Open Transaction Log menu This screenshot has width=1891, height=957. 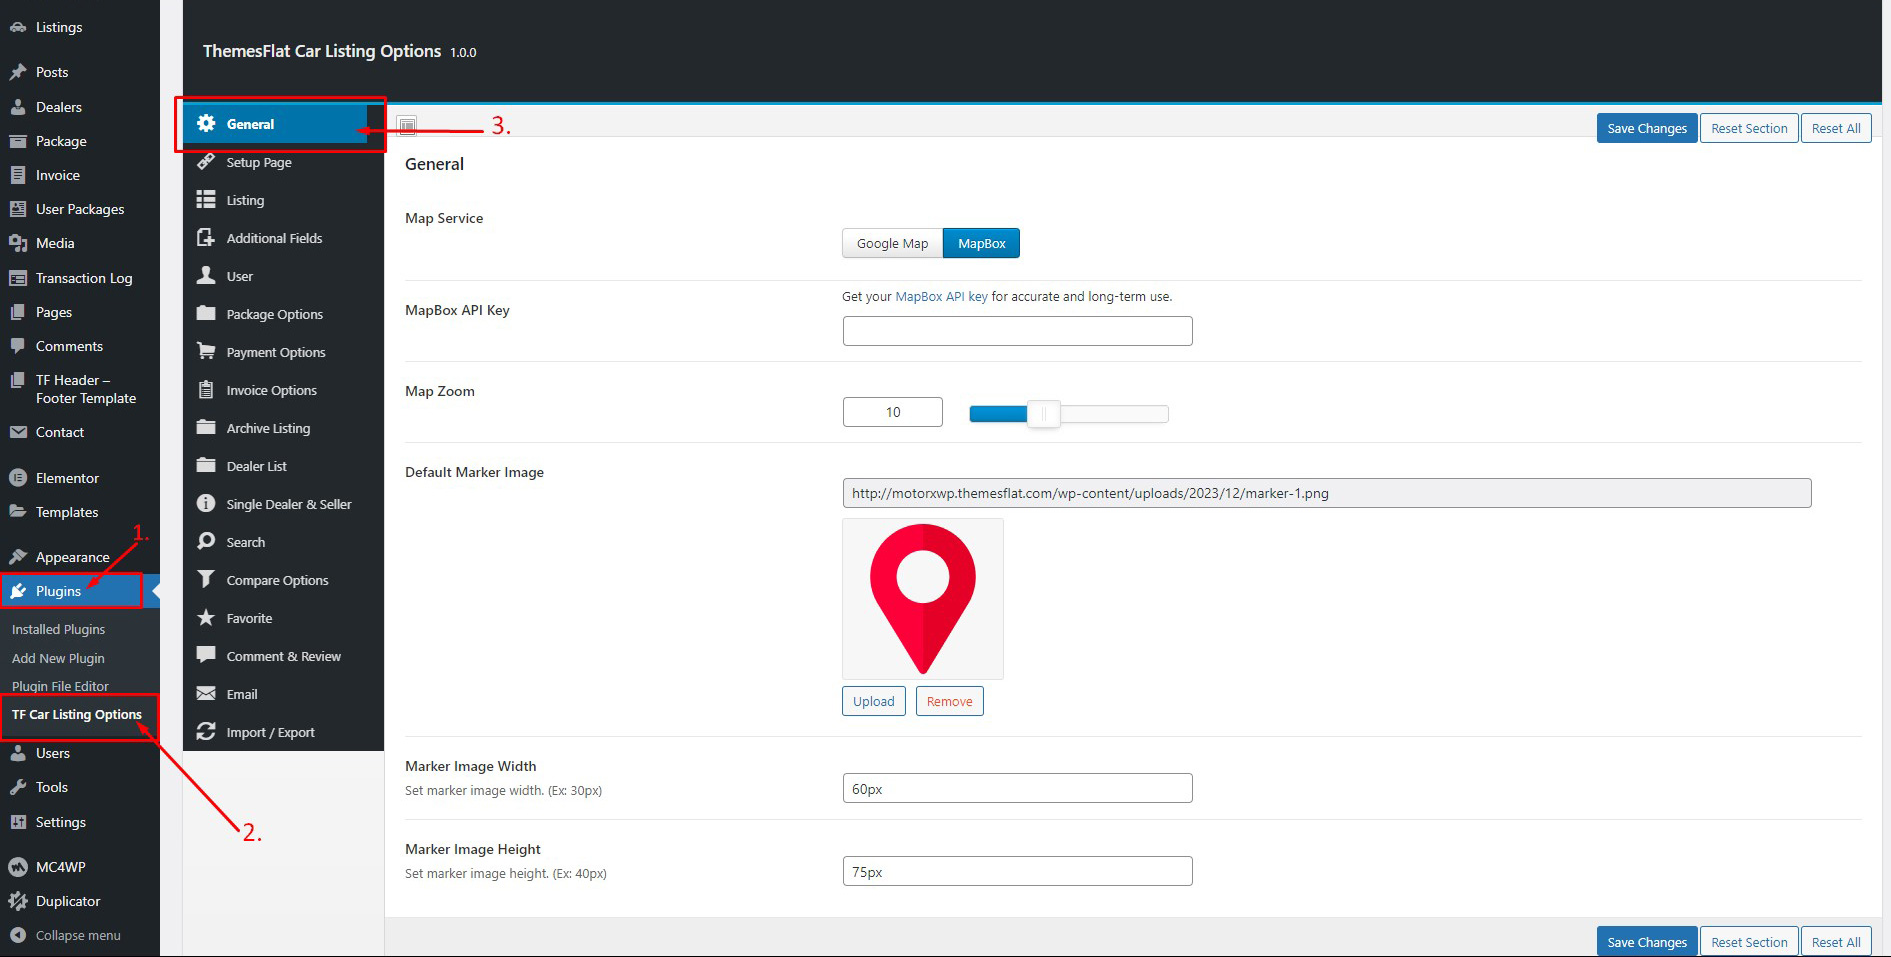pyautogui.click(x=80, y=278)
